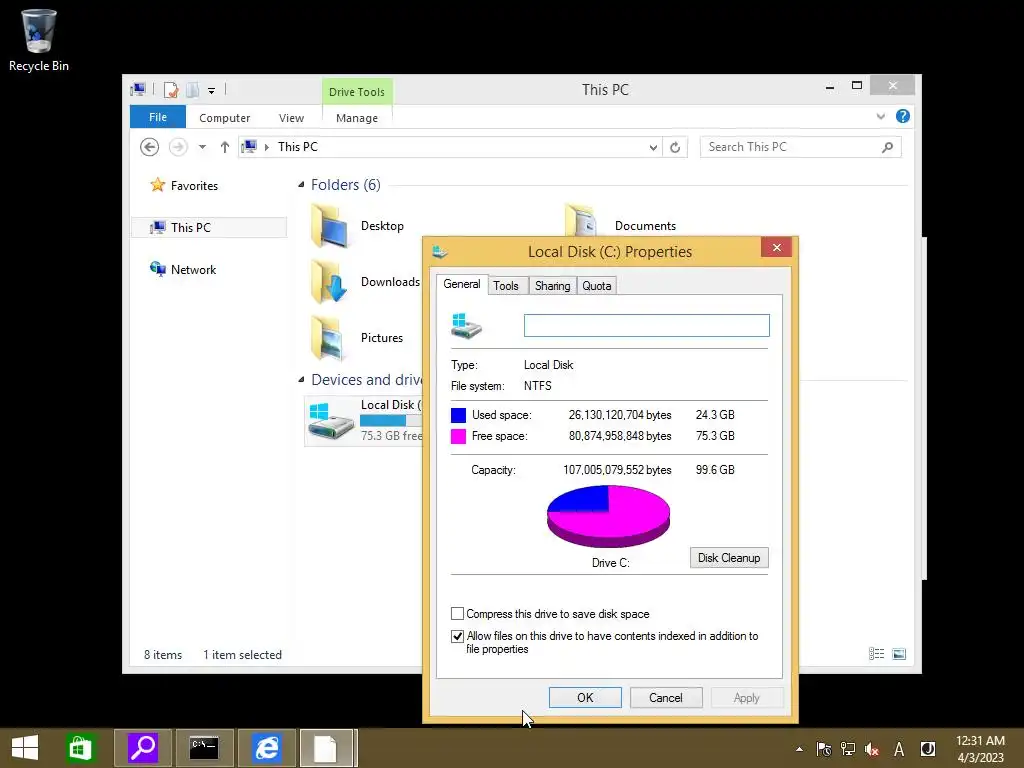This screenshot has width=1024, height=768.
Task: Switch to Details view in status bar
Action: point(876,654)
